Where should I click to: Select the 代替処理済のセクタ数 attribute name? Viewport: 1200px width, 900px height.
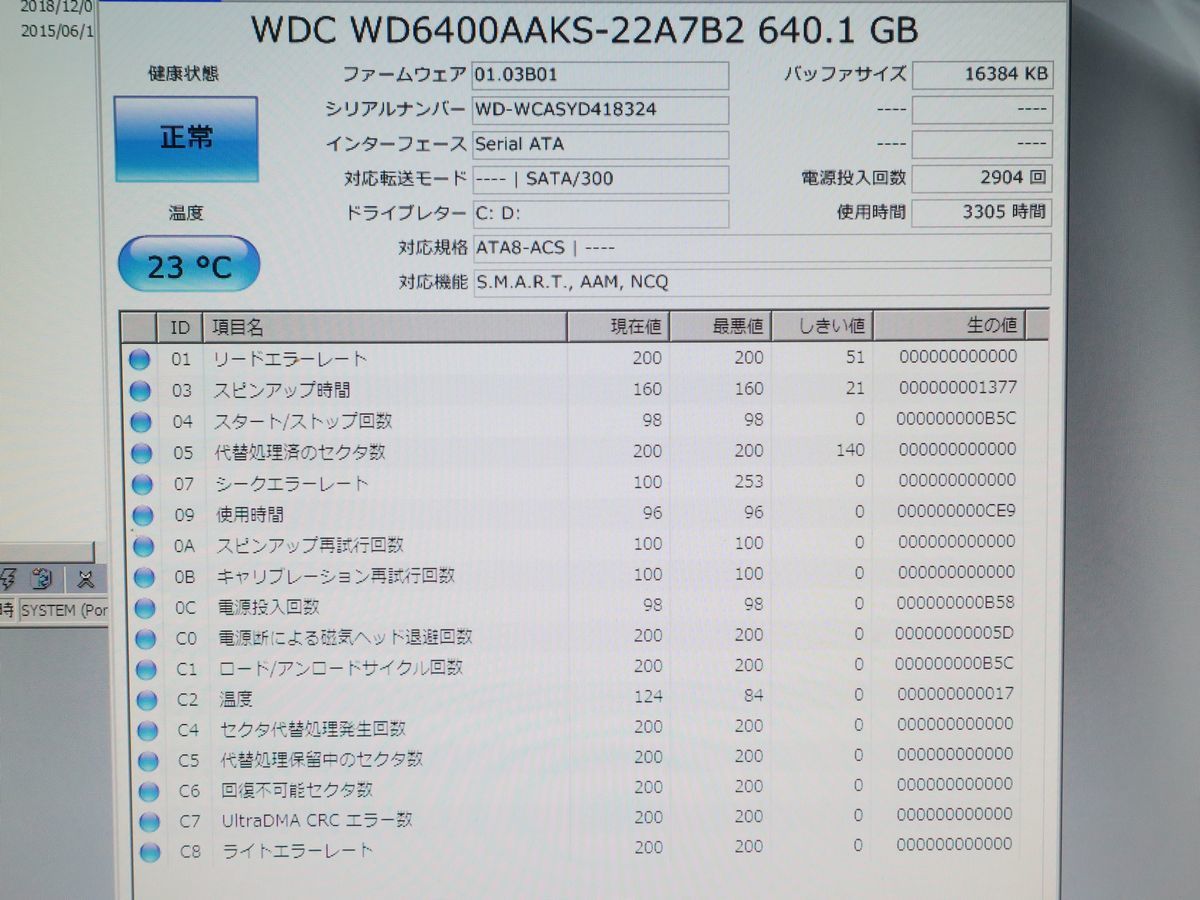click(x=300, y=453)
